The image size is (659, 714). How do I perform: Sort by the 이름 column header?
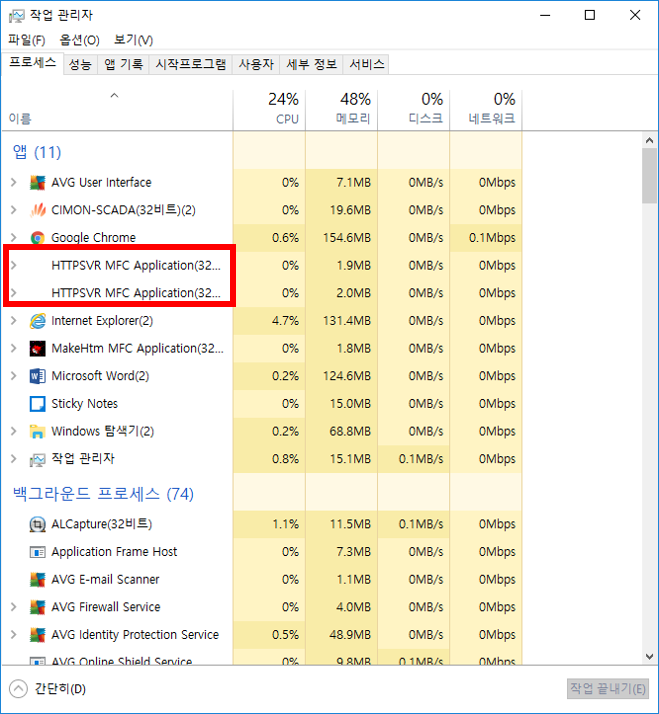[117, 110]
